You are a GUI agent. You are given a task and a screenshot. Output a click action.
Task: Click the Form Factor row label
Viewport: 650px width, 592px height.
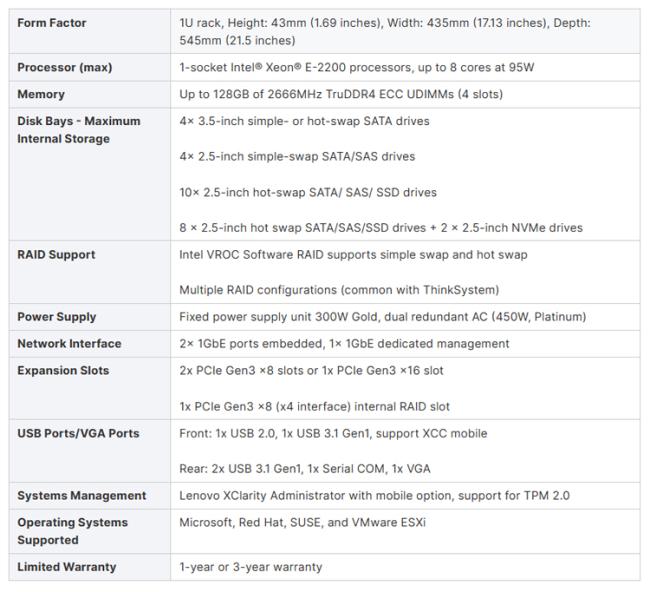coord(52,22)
